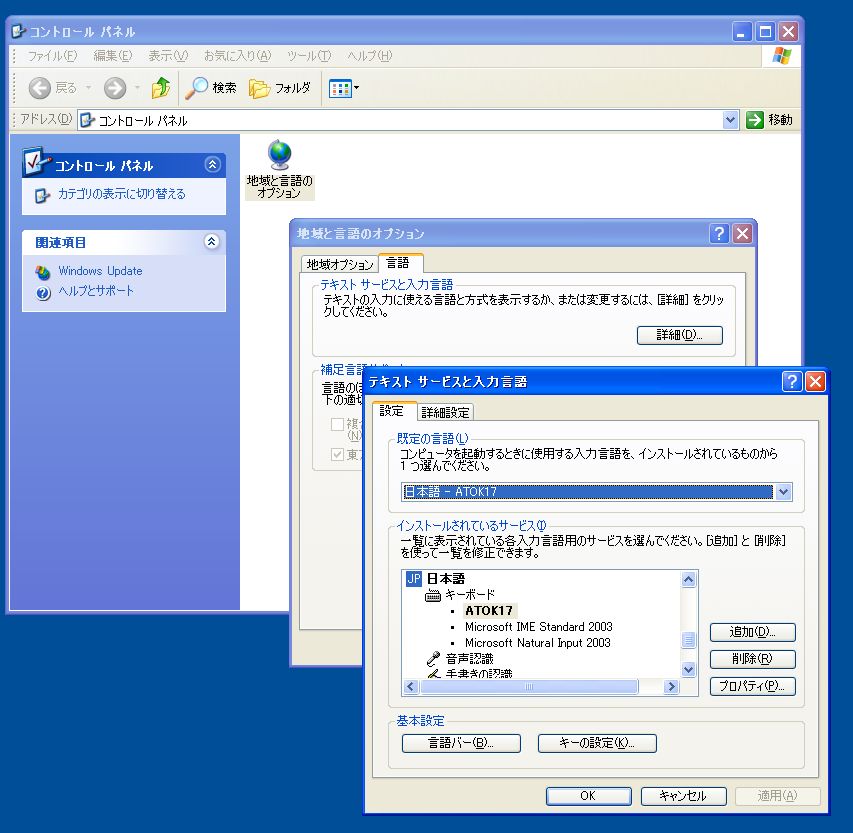Open キーの設定(K)... button
Screen dimensions: 853x833
pyautogui.click(x=597, y=743)
